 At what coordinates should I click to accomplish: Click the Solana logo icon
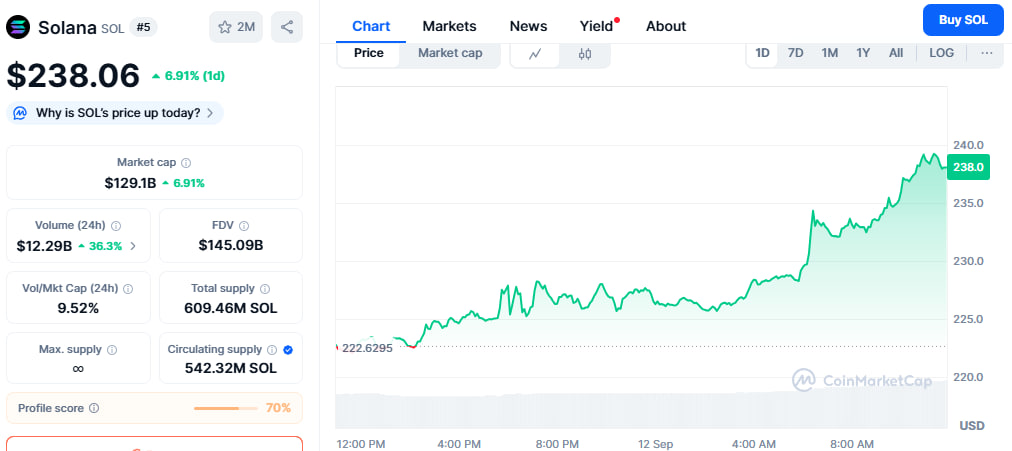(19, 27)
